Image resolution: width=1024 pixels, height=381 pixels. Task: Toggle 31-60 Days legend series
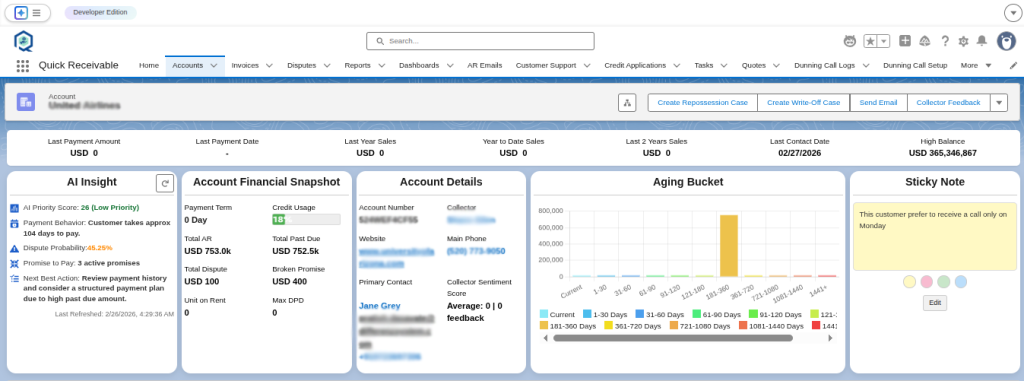coord(659,314)
